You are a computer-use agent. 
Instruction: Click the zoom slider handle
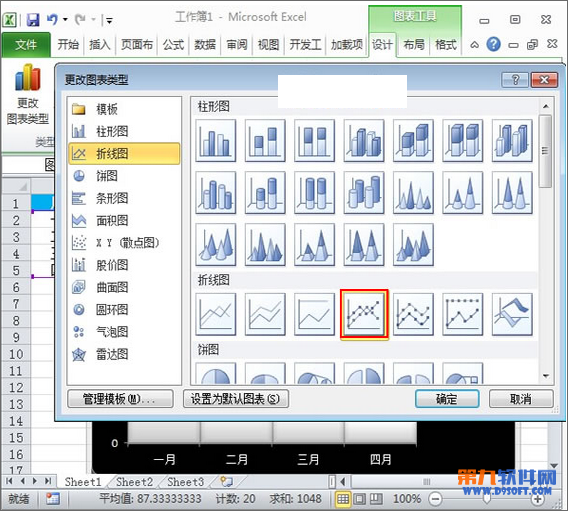click(x=487, y=499)
